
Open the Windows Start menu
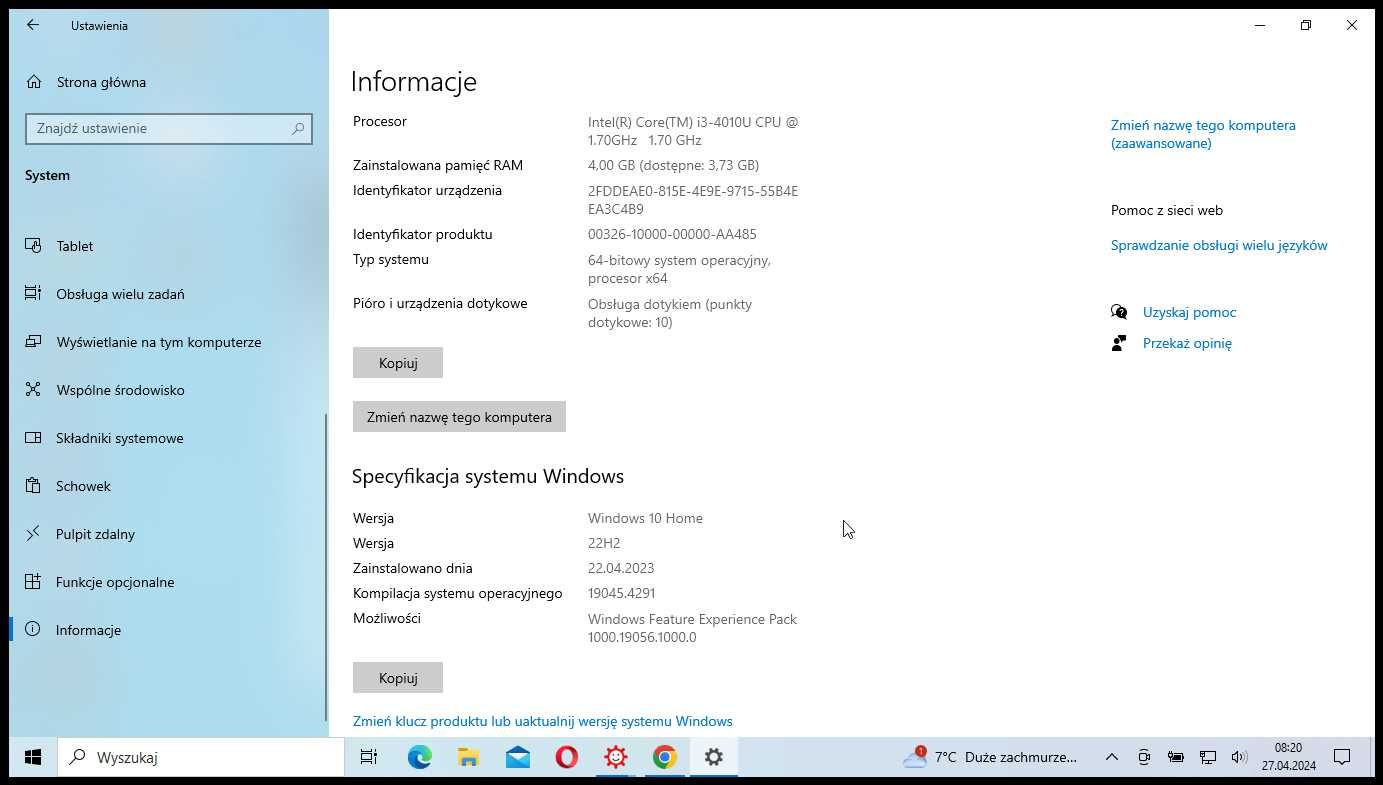[x=33, y=757]
